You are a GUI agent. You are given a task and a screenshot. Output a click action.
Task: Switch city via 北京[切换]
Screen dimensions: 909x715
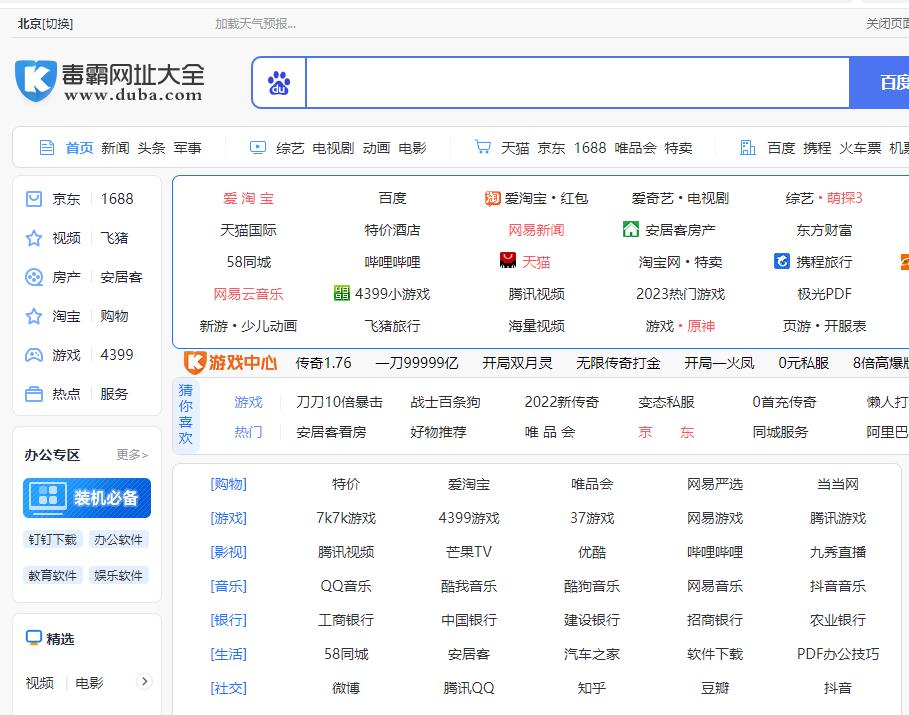point(45,24)
